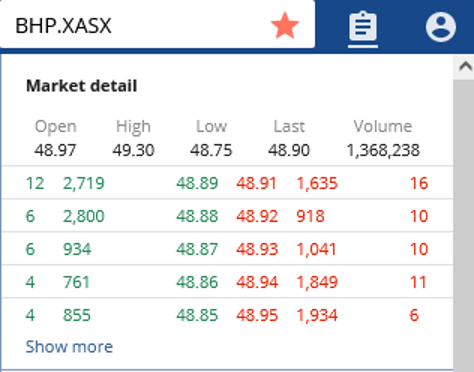Click the 48.95 ask price

tap(257, 315)
